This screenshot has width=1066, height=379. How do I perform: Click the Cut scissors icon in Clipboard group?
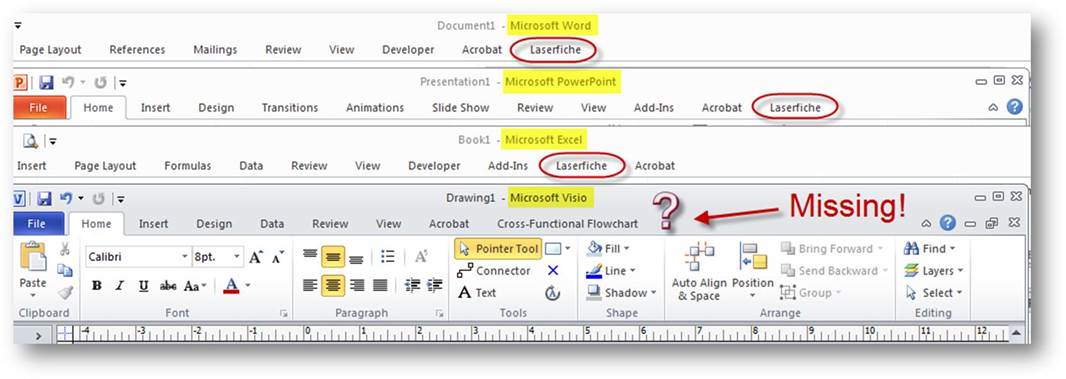65,249
